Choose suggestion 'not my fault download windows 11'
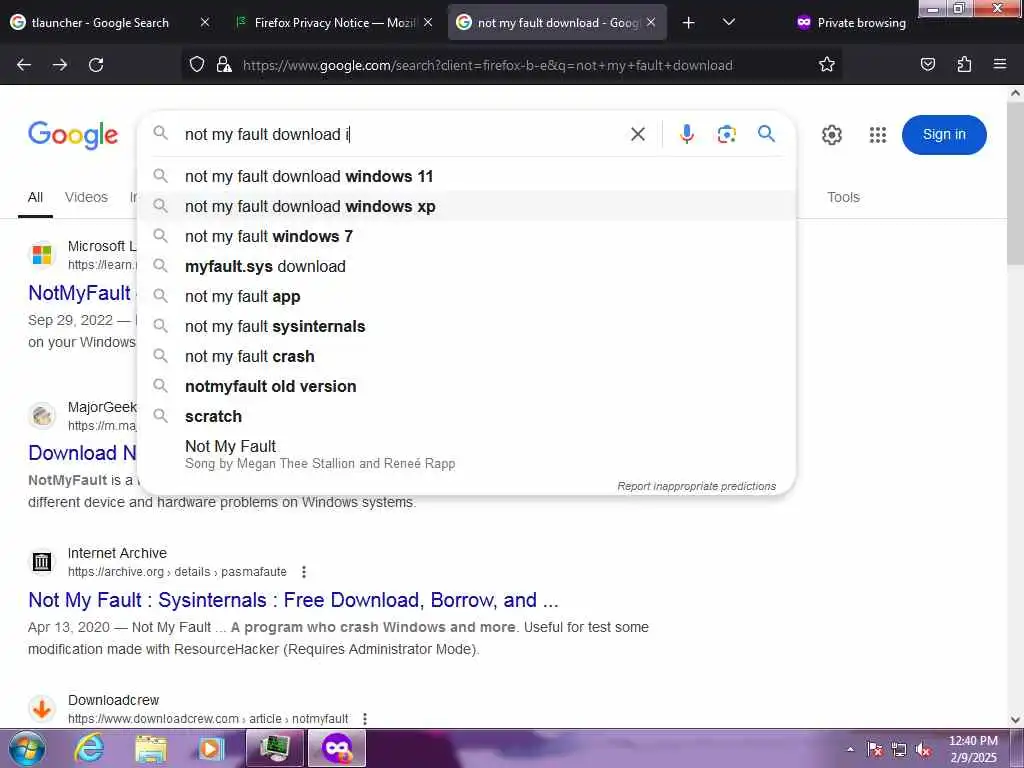 [467, 176]
